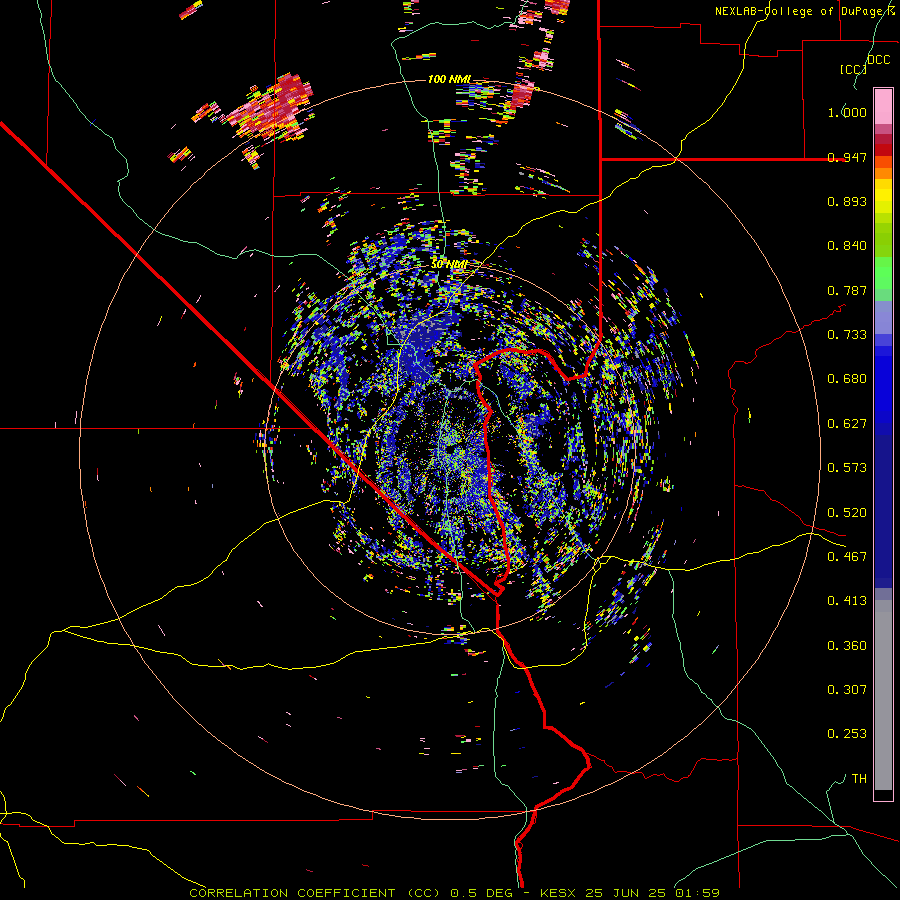The height and width of the screenshot is (900, 900).
Task: Select the 0.520 legend value
Action: 847,513
